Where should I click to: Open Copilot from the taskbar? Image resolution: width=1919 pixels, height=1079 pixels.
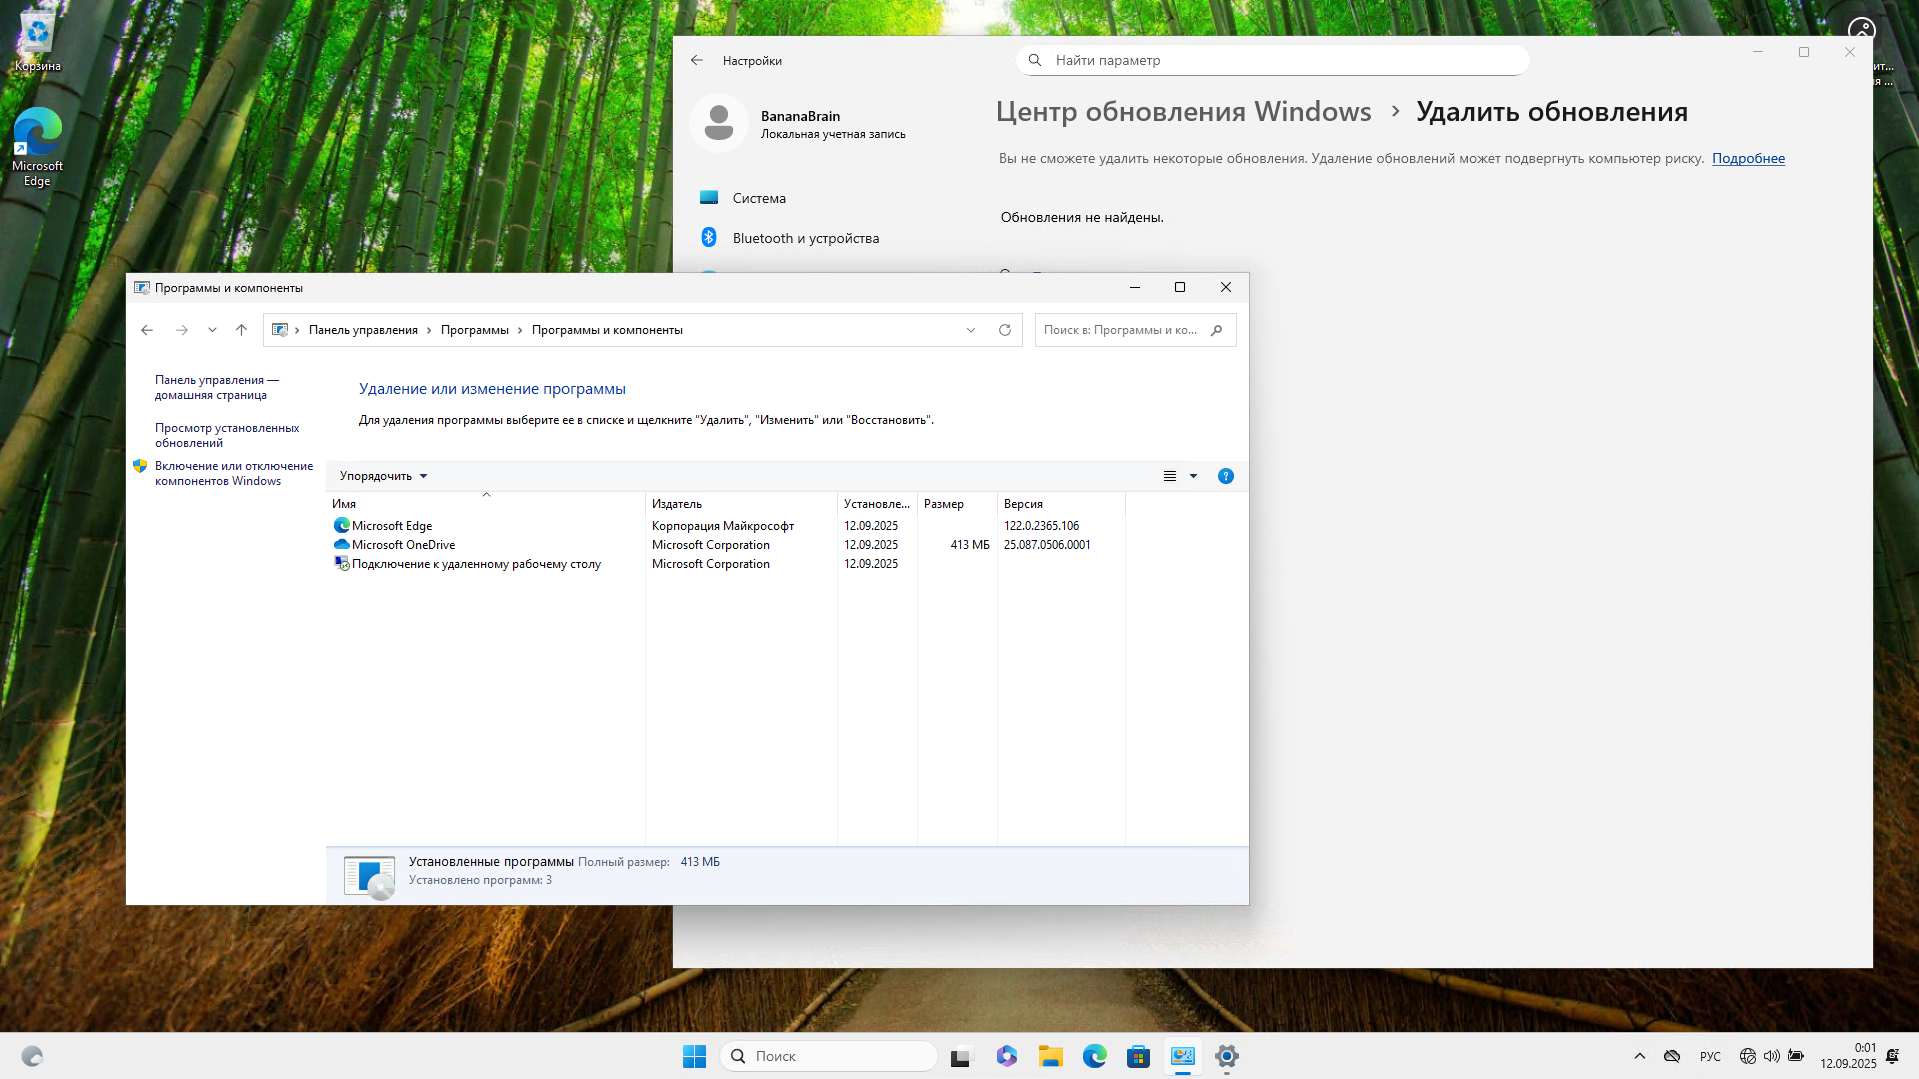tap(1006, 1056)
